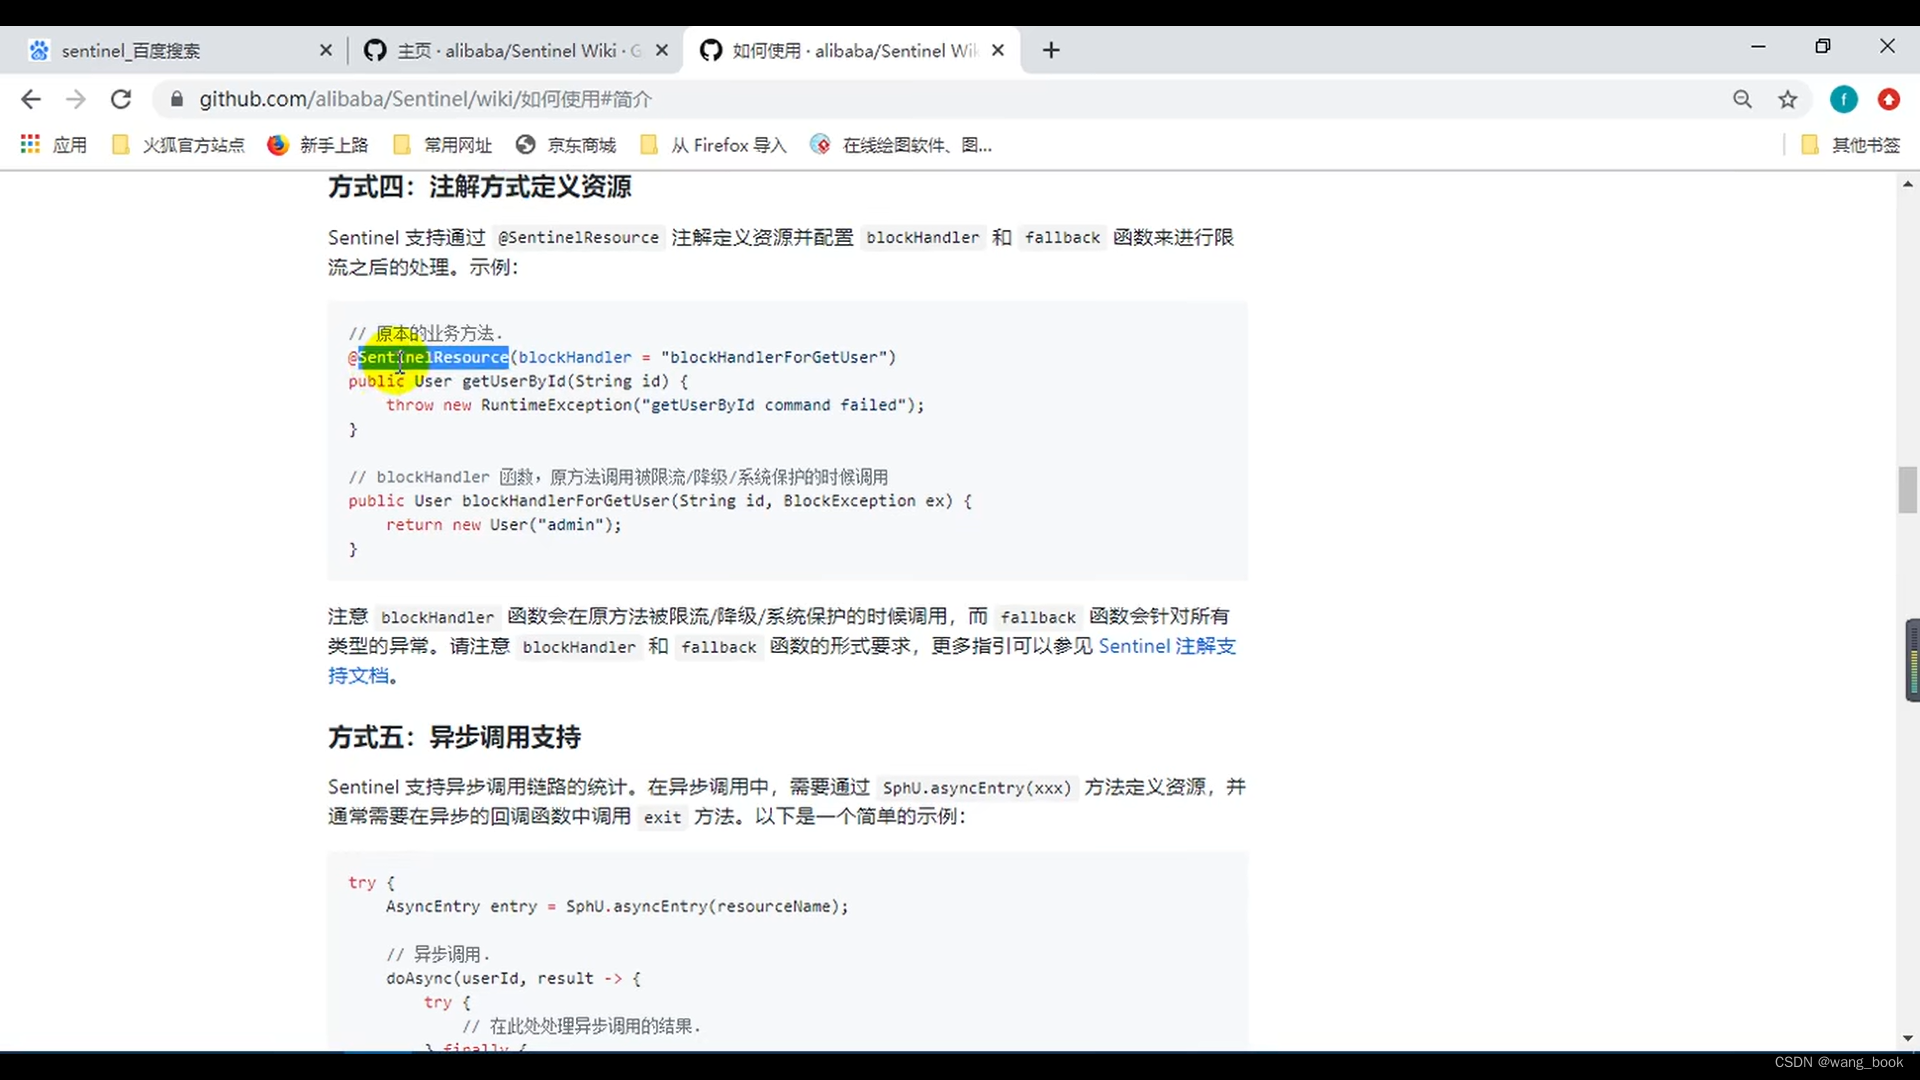Open the 其他书签 folder
This screenshot has width=1920, height=1080.
1850,145
